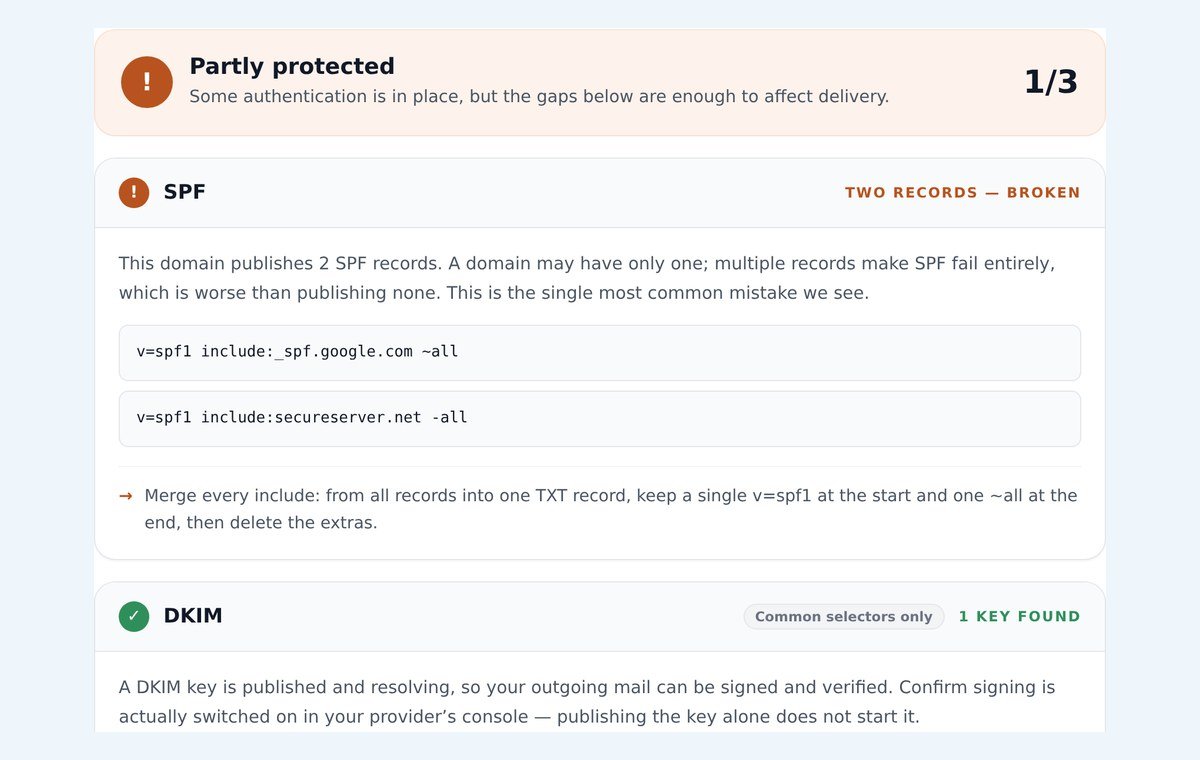1200x760 pixels.
Task: Click the green DKIM checkmark icon
Action: [x=134, y=616]
